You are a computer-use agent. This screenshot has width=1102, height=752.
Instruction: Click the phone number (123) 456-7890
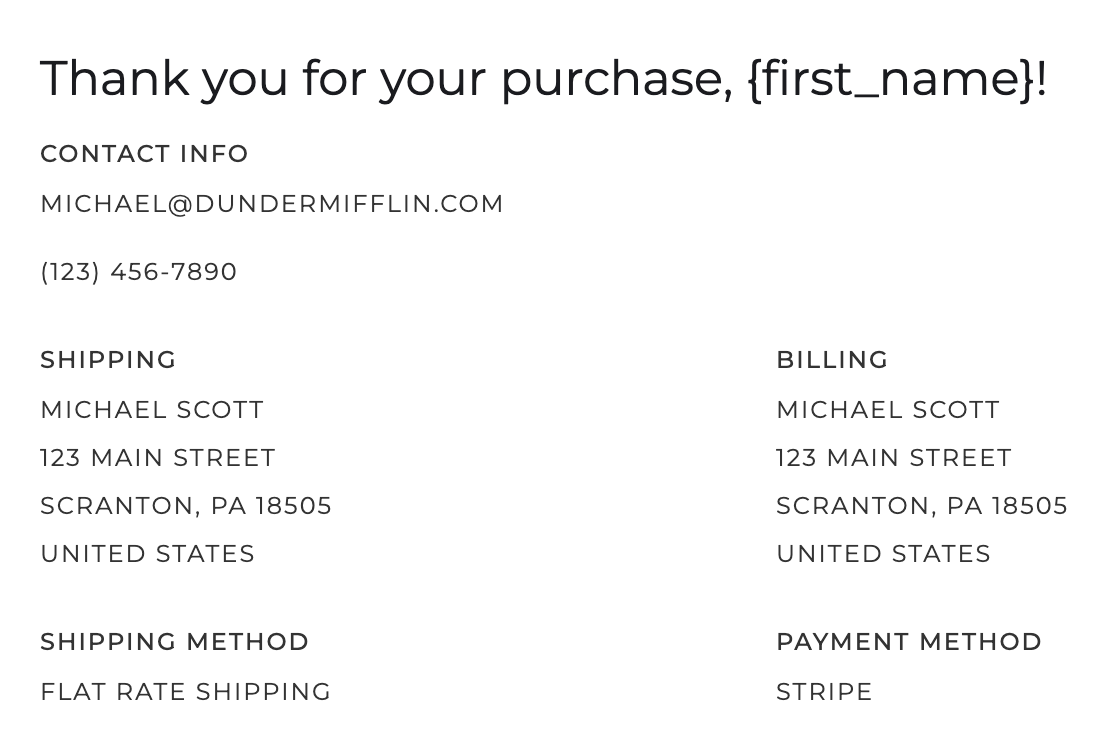tap(138, 272)
